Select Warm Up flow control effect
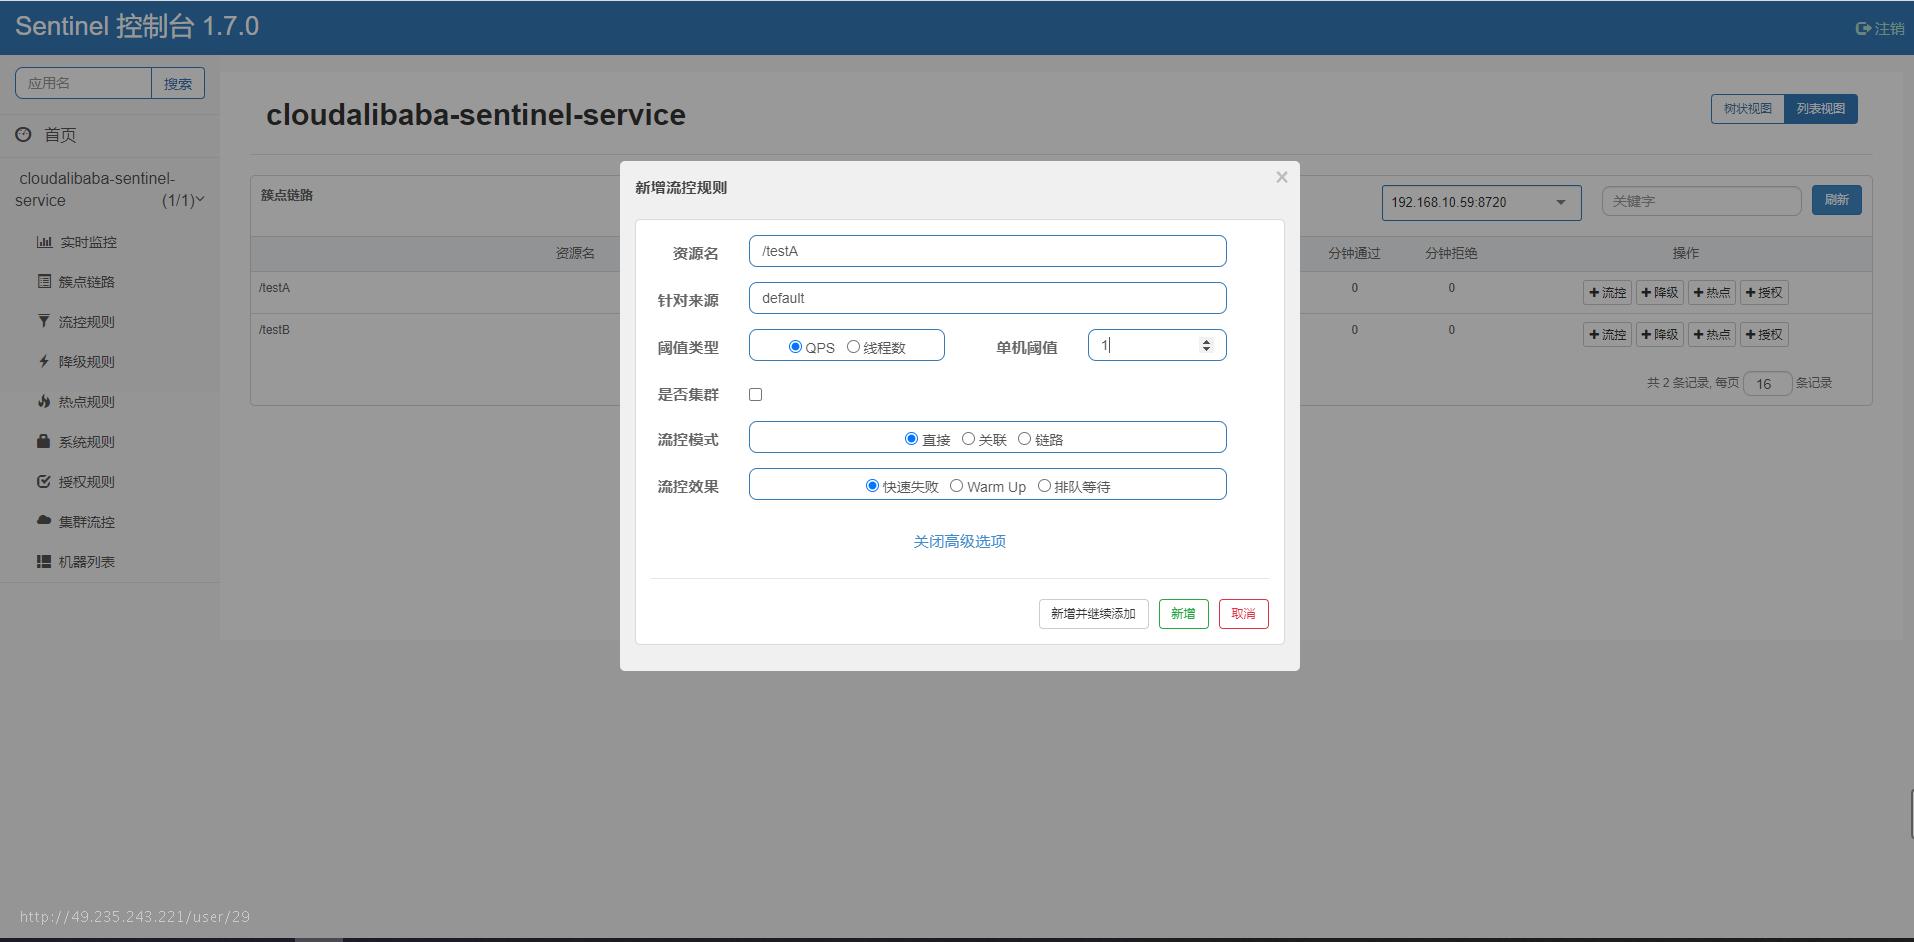The image size is (1914, 942). pos(956,486)
